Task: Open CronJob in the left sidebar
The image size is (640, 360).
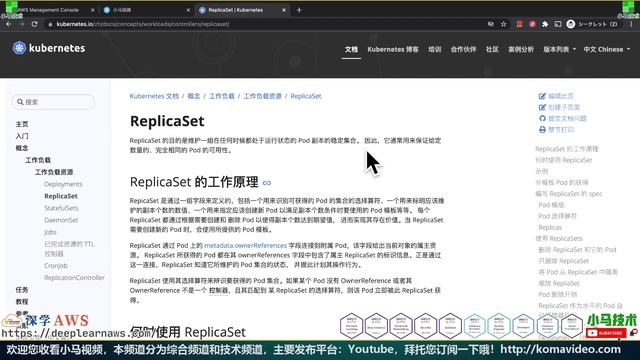Action: pos(56,266)
